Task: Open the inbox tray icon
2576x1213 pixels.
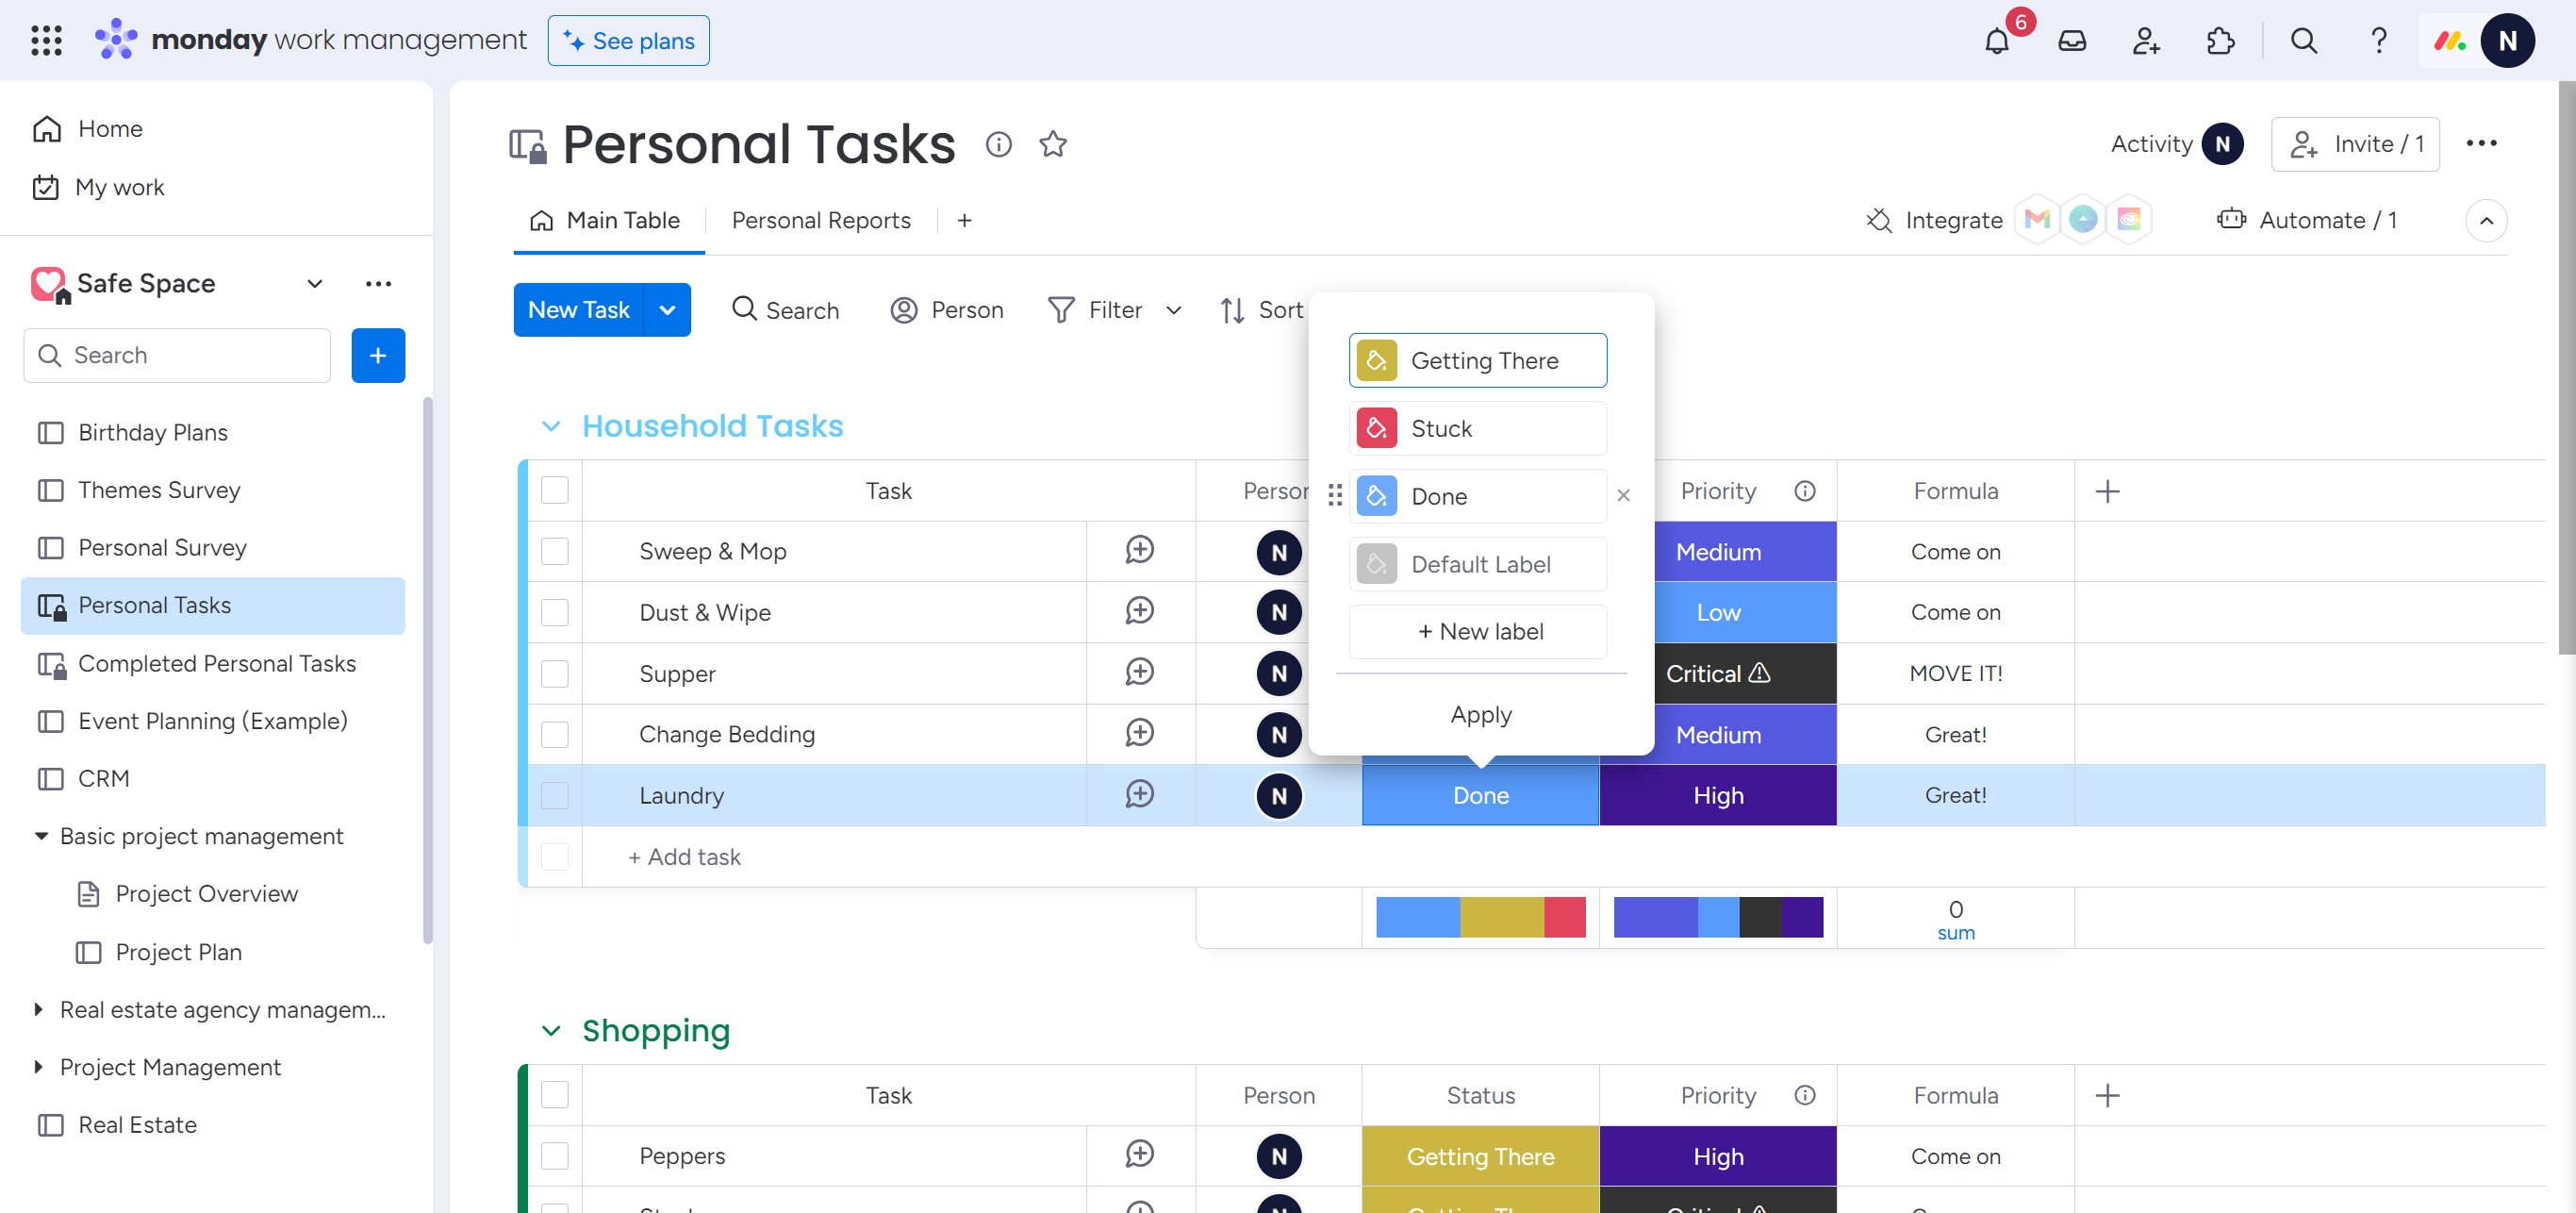Action: [2071, 41]
